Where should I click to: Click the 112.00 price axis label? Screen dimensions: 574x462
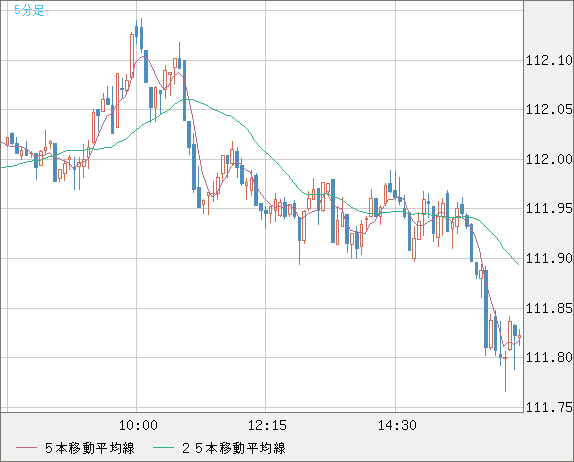tap(549, 159)
